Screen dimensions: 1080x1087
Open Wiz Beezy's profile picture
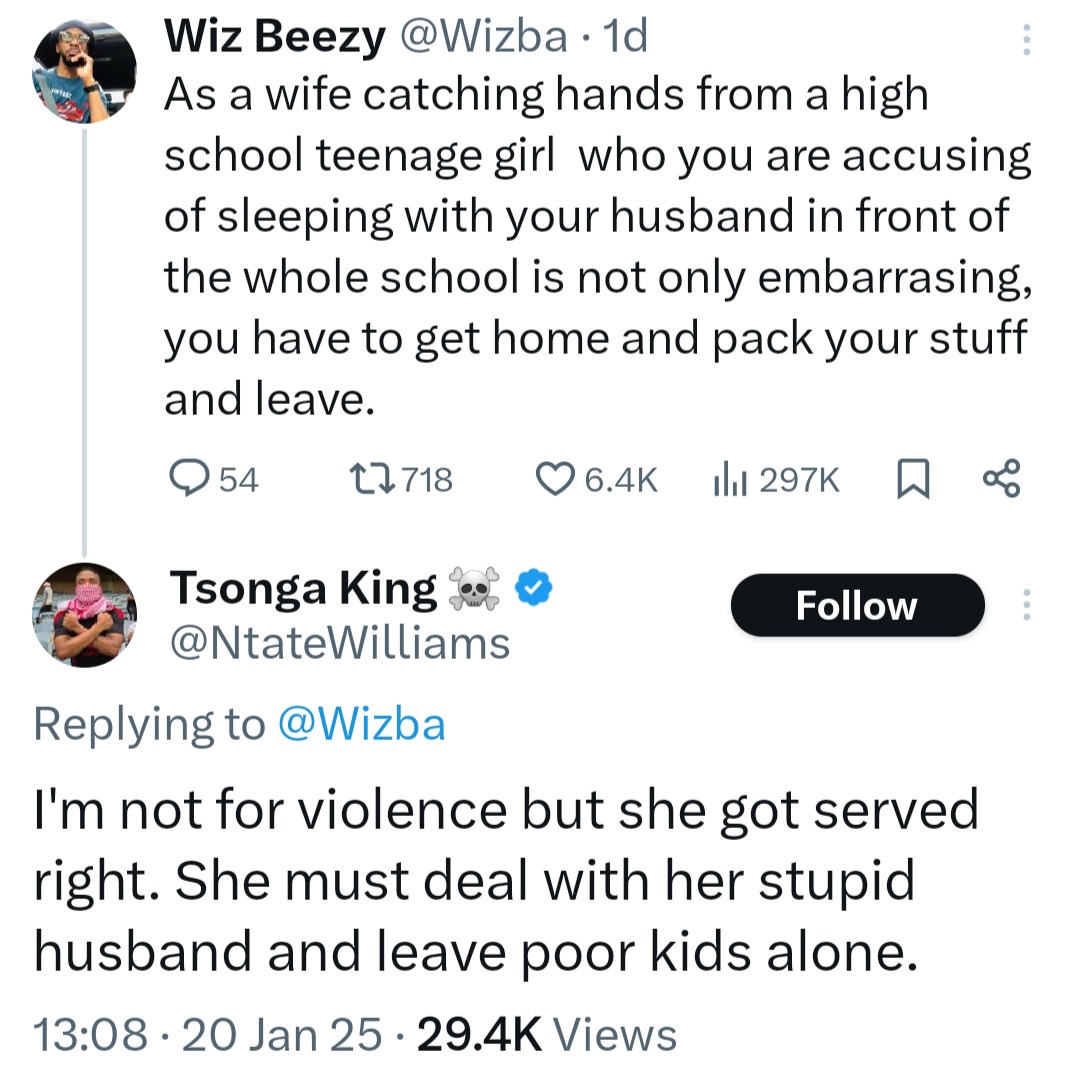click(84, 73)
